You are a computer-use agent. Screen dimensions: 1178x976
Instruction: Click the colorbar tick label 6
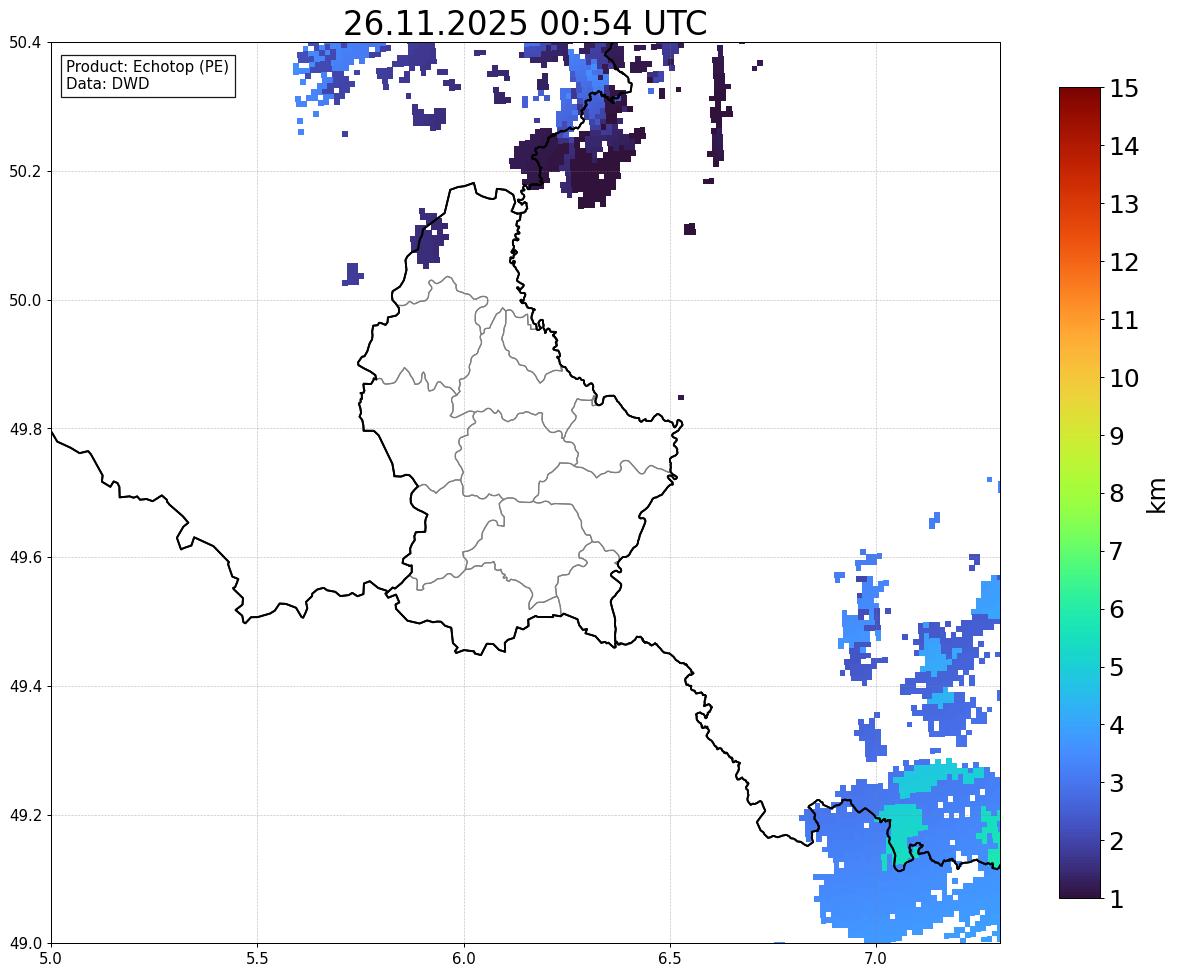[x=1116, y=609]
